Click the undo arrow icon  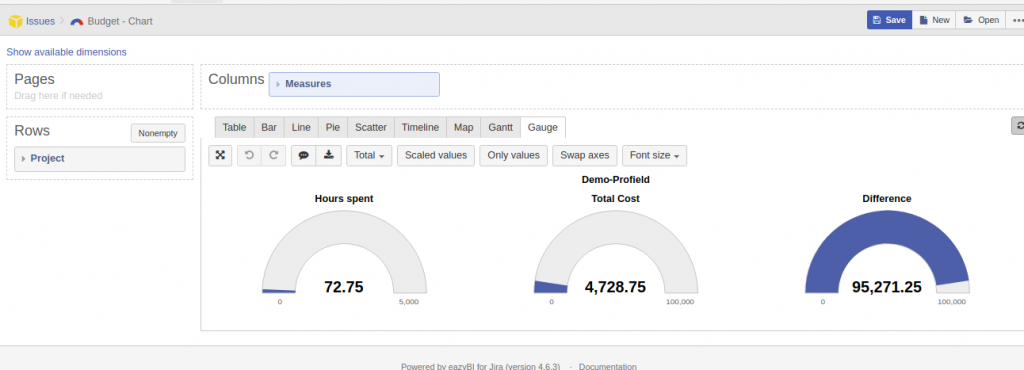[x=249, y=155]
